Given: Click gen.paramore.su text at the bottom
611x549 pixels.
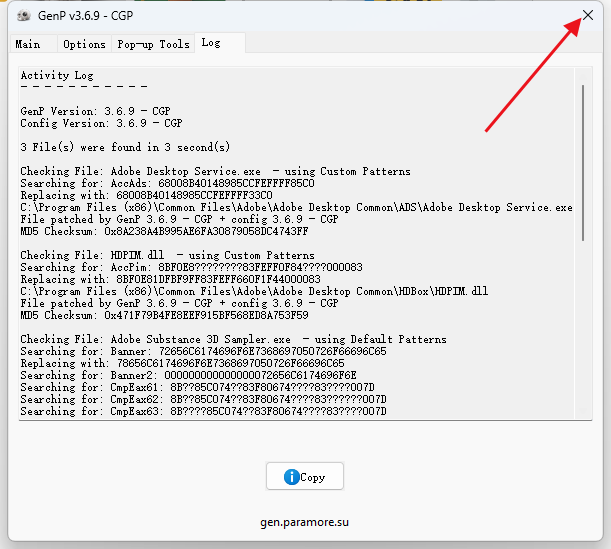Looking at the screenshot, I should click(x=304, y=522).
